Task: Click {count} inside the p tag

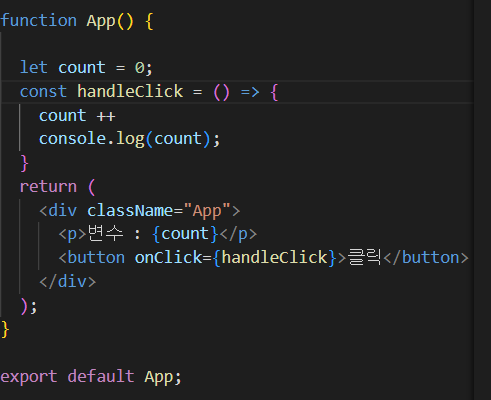Action: pos(185,234)
